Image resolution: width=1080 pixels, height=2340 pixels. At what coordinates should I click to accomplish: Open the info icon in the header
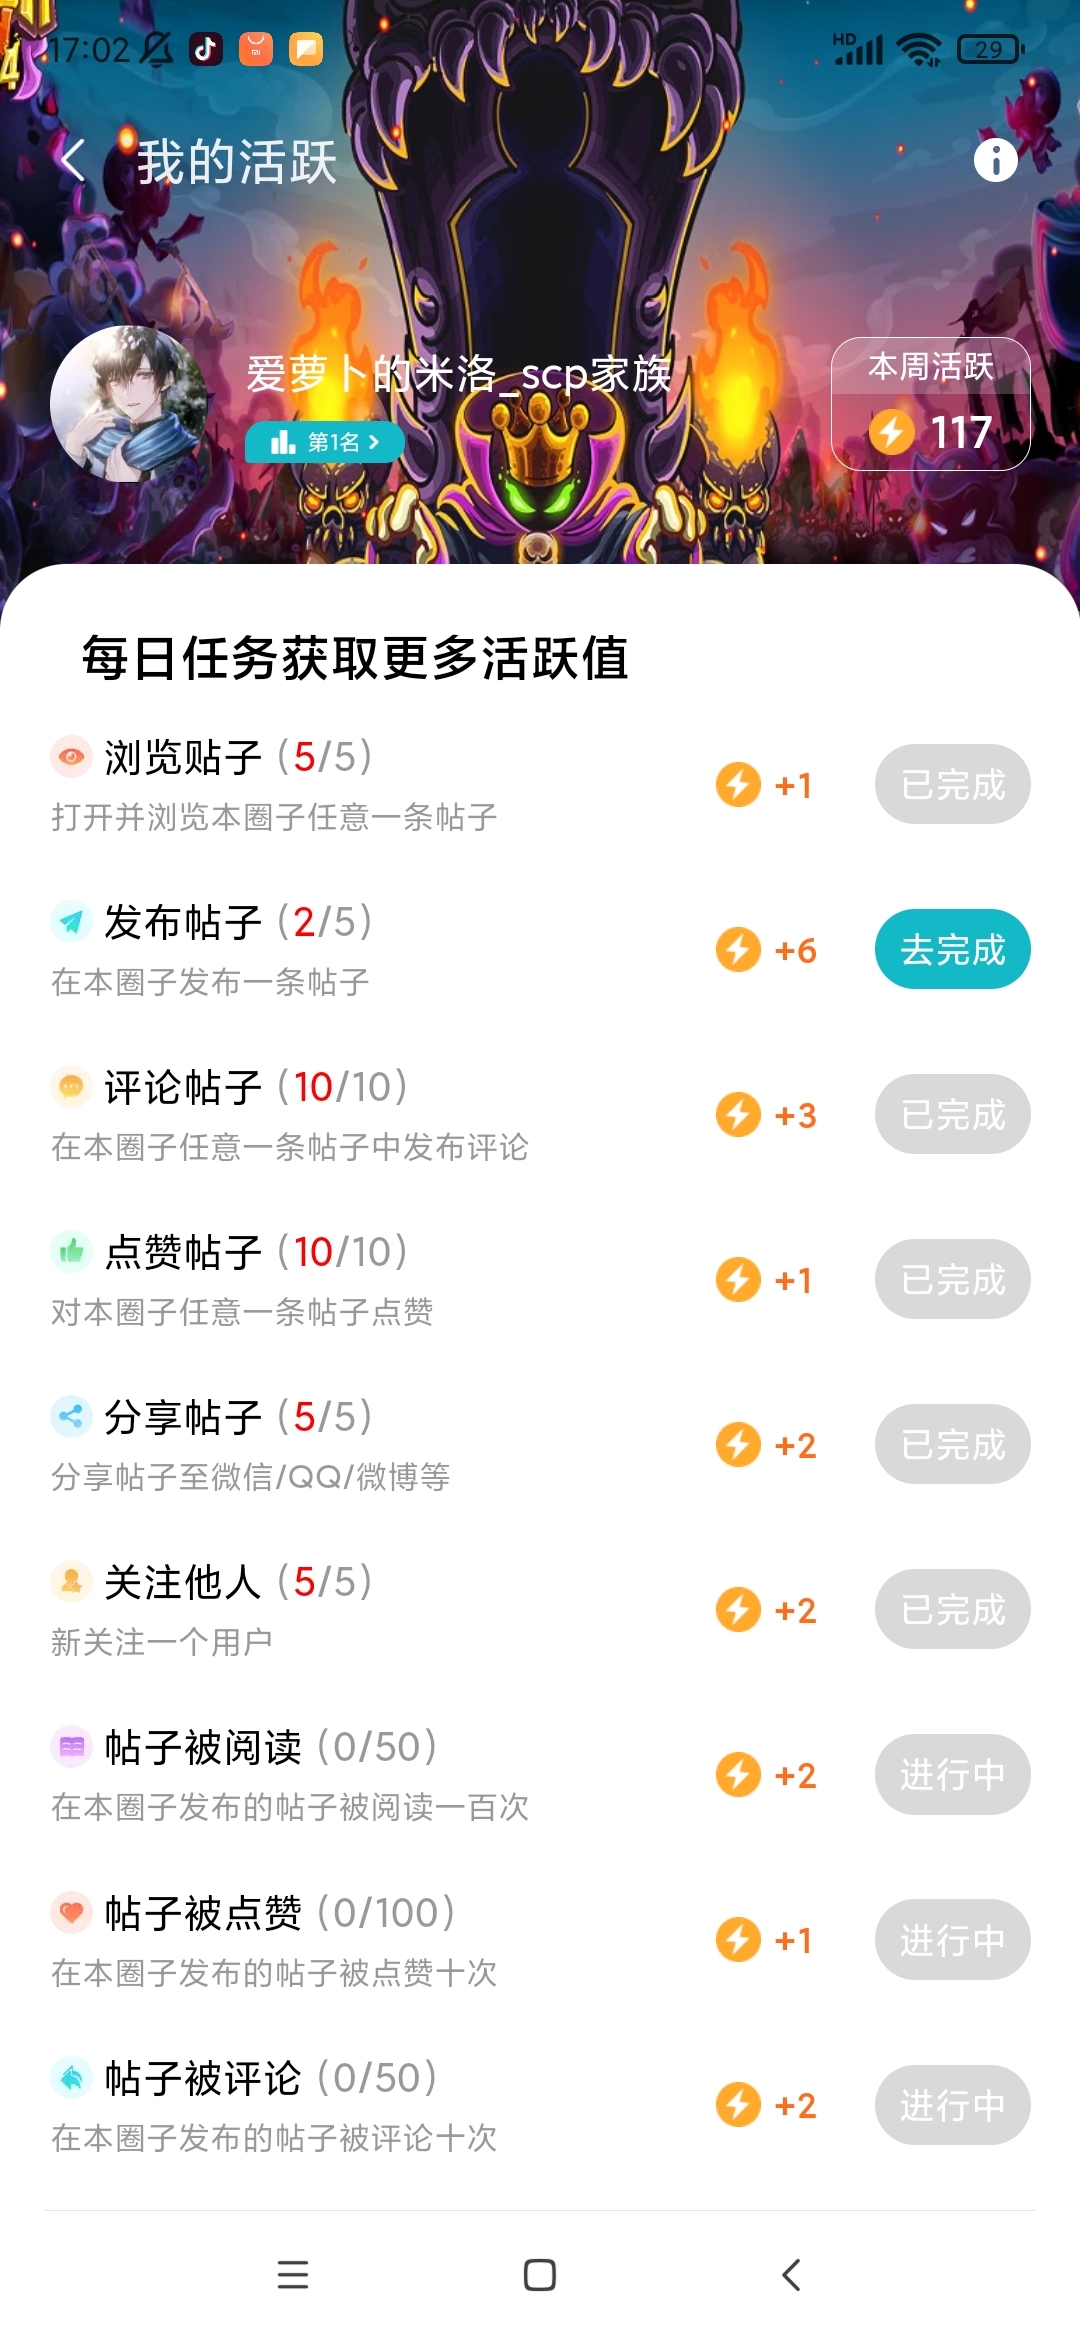pyautogui.click(x=995, y=160)
